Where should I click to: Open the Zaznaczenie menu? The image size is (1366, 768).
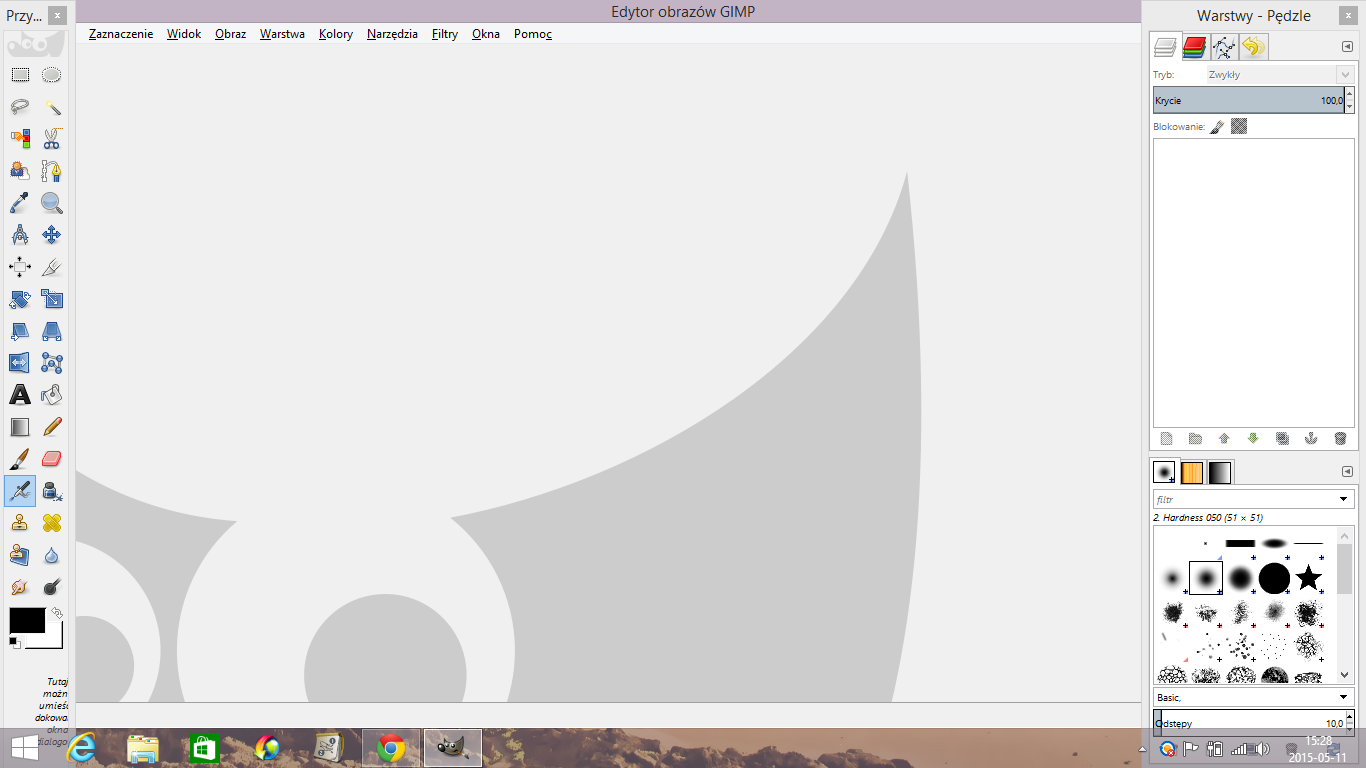(x=121, y=34)
